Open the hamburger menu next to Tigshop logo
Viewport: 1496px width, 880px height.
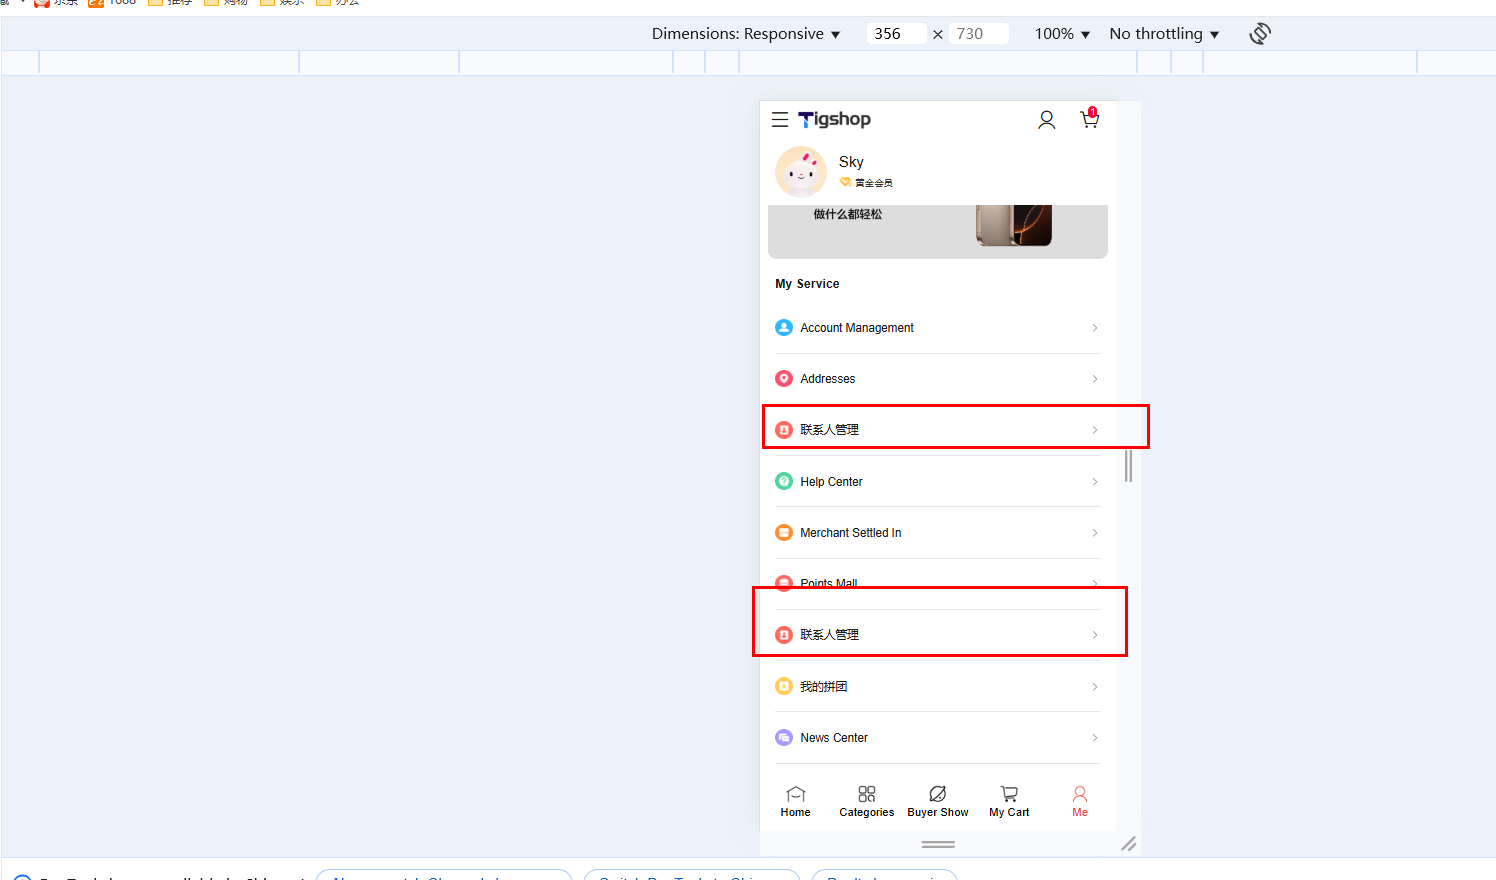(780, 120)
